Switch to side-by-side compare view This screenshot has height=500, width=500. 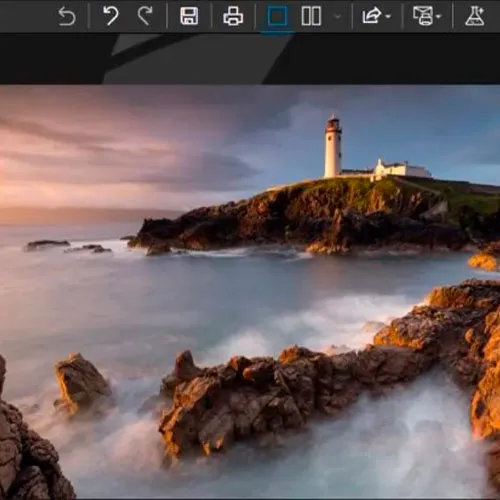coord(311,16)
